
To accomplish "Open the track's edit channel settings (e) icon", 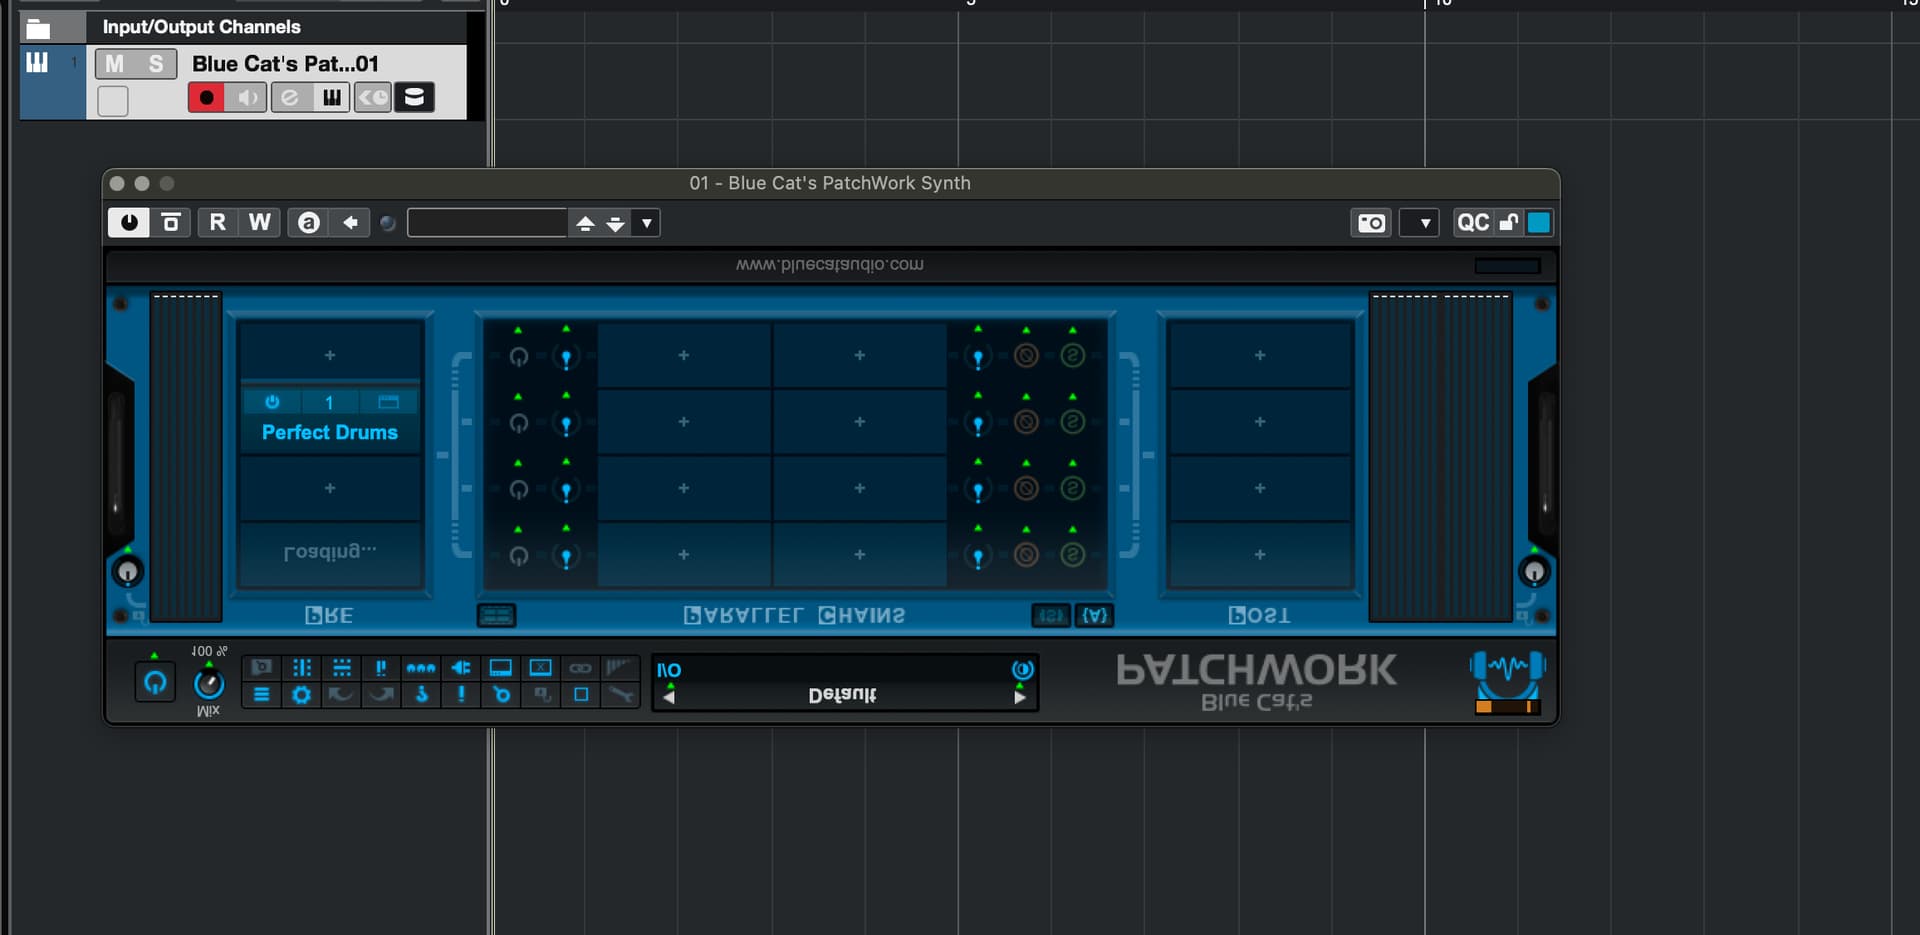I will [x=290, y=98].
